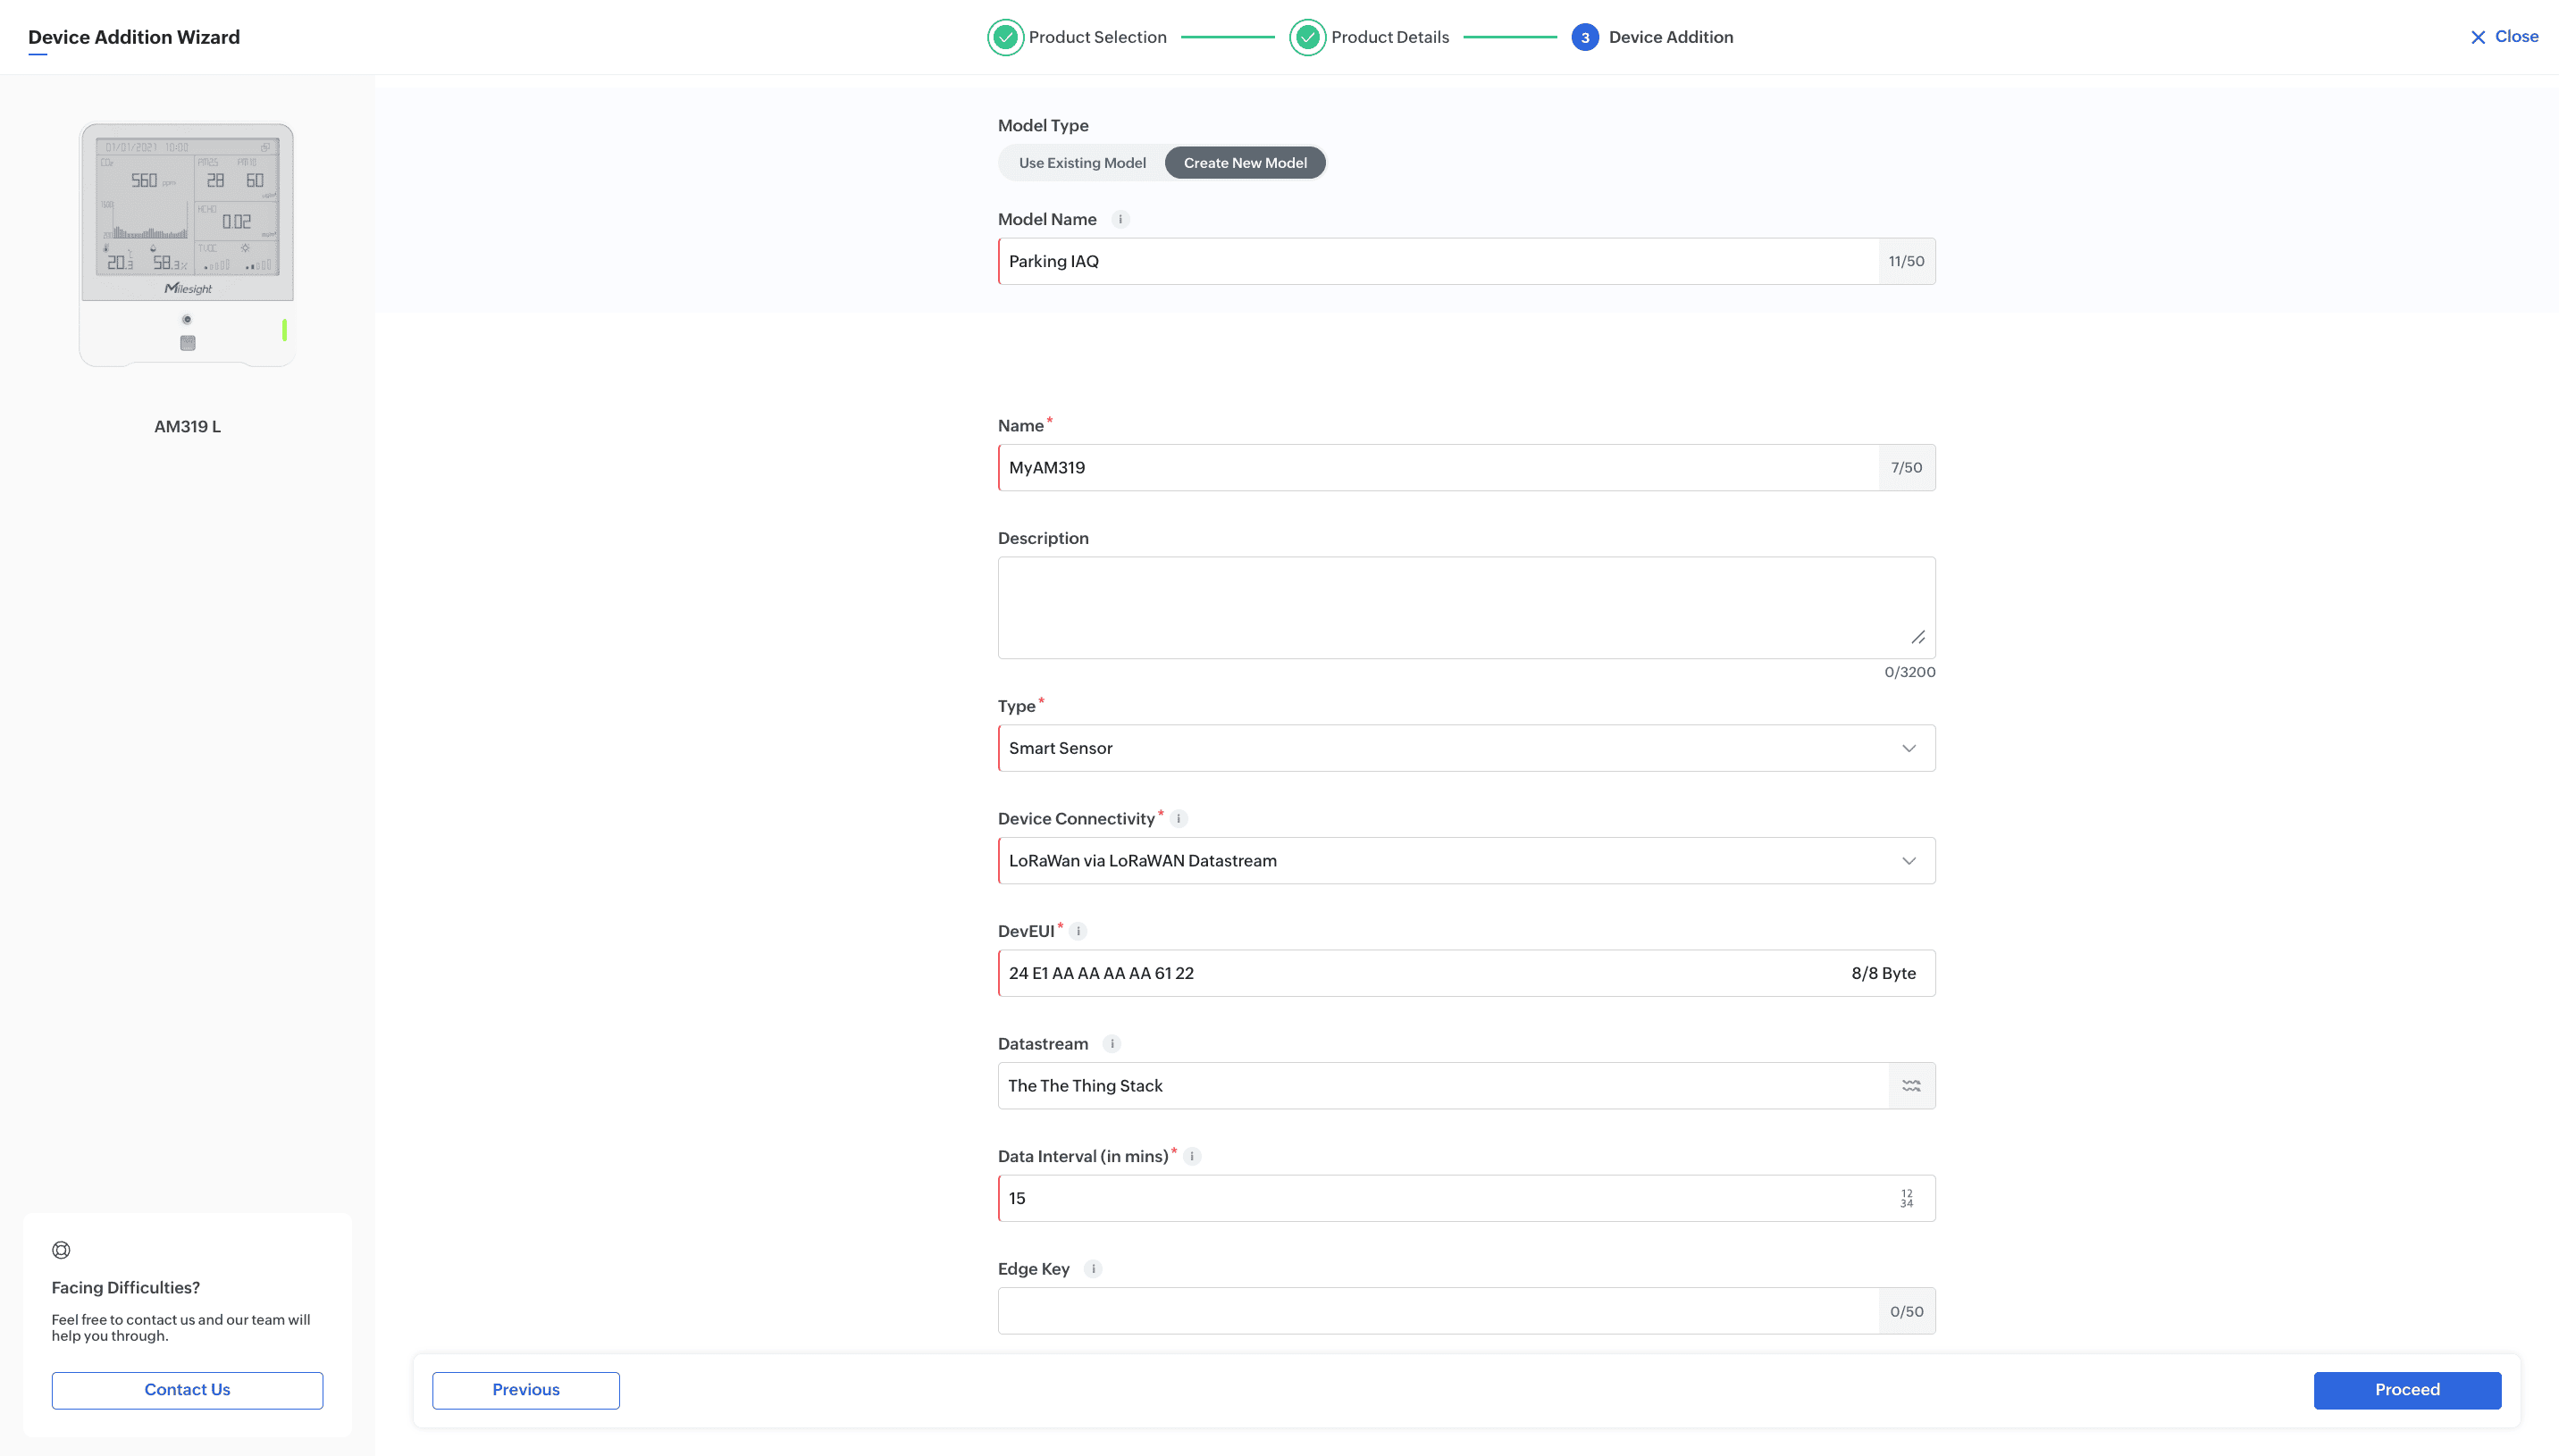Click the info icon beside DevEUI
Image resolution: width=2559 pixels, height=1456 pixels.
tap(1078, 930)
